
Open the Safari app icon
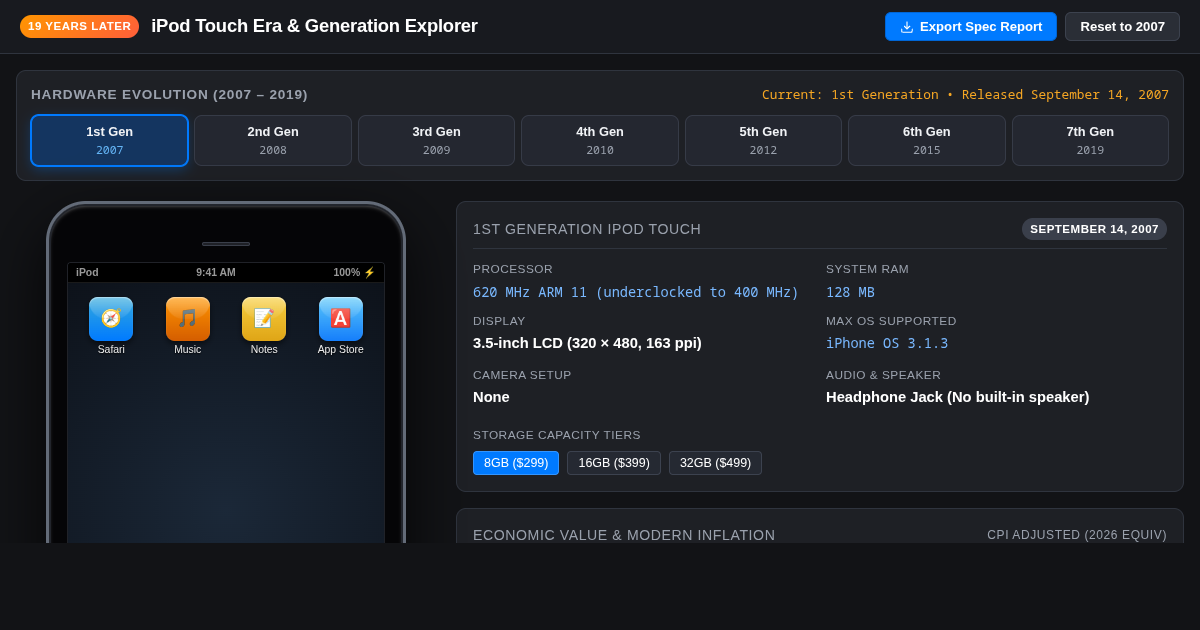(111, 319)
